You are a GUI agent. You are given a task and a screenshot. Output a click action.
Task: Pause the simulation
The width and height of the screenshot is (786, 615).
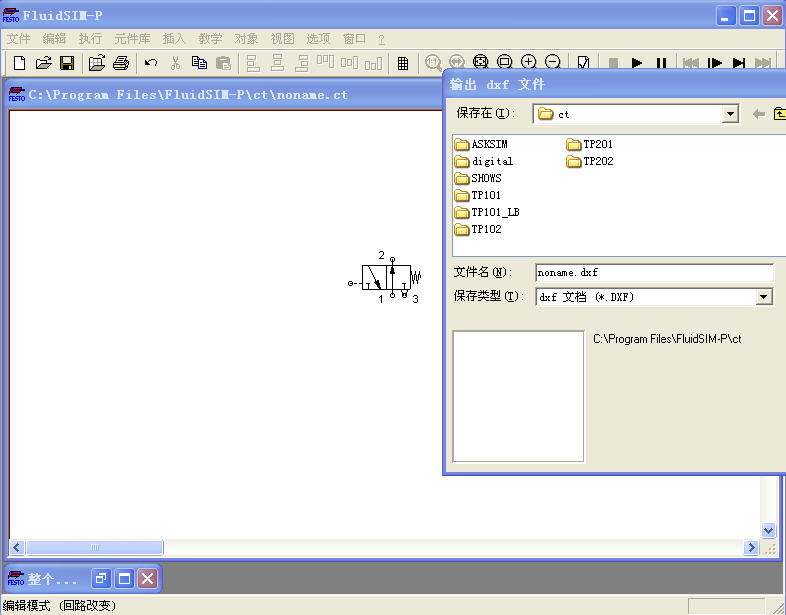pyautogui.click(x=661, y=63)
